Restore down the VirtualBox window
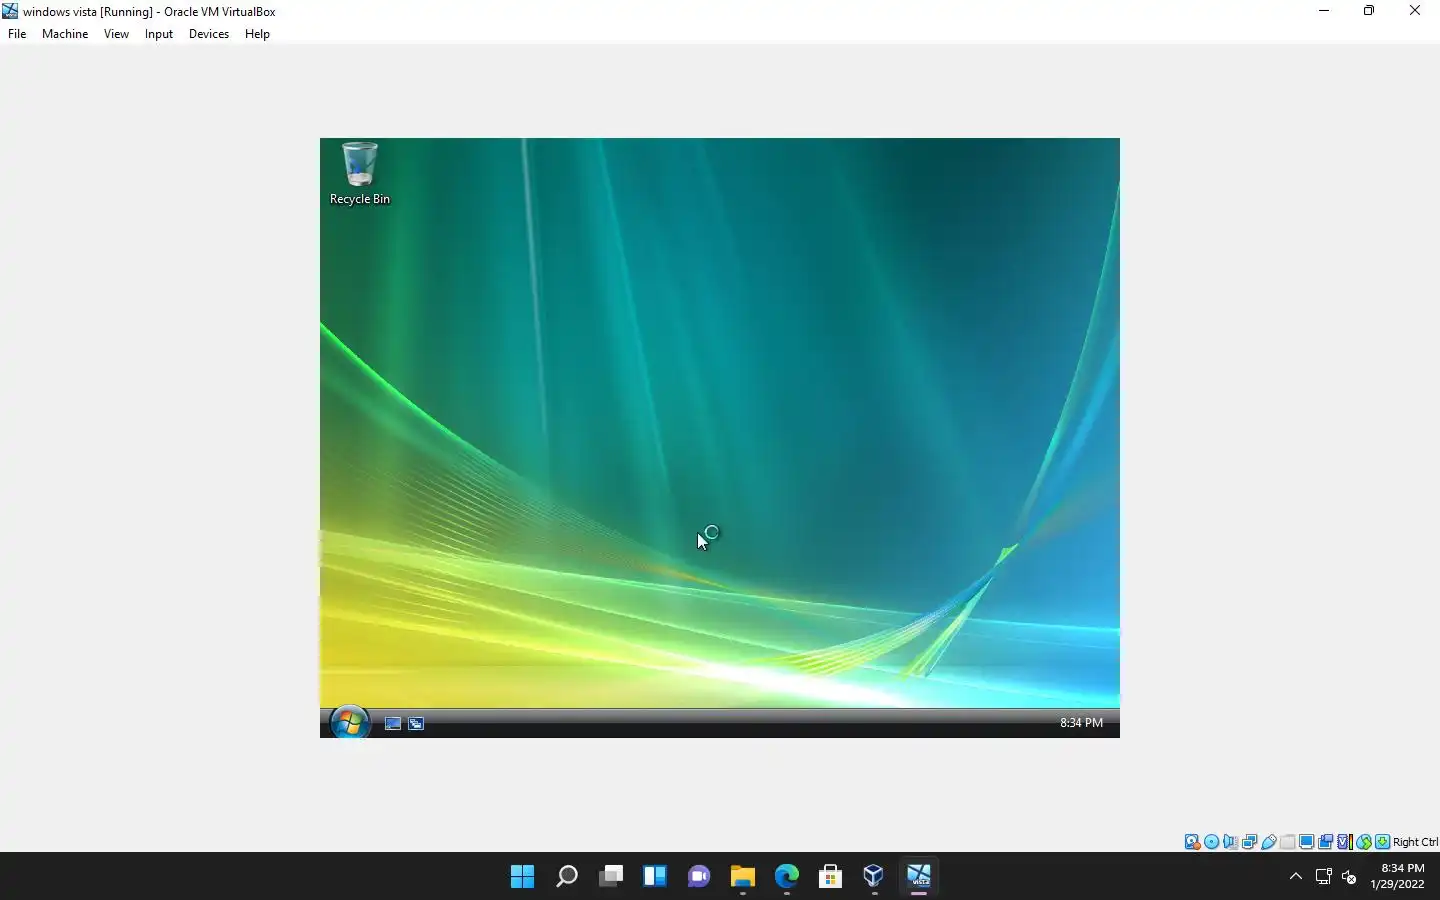This screenshot has height=900, width=1440. 1369,11
